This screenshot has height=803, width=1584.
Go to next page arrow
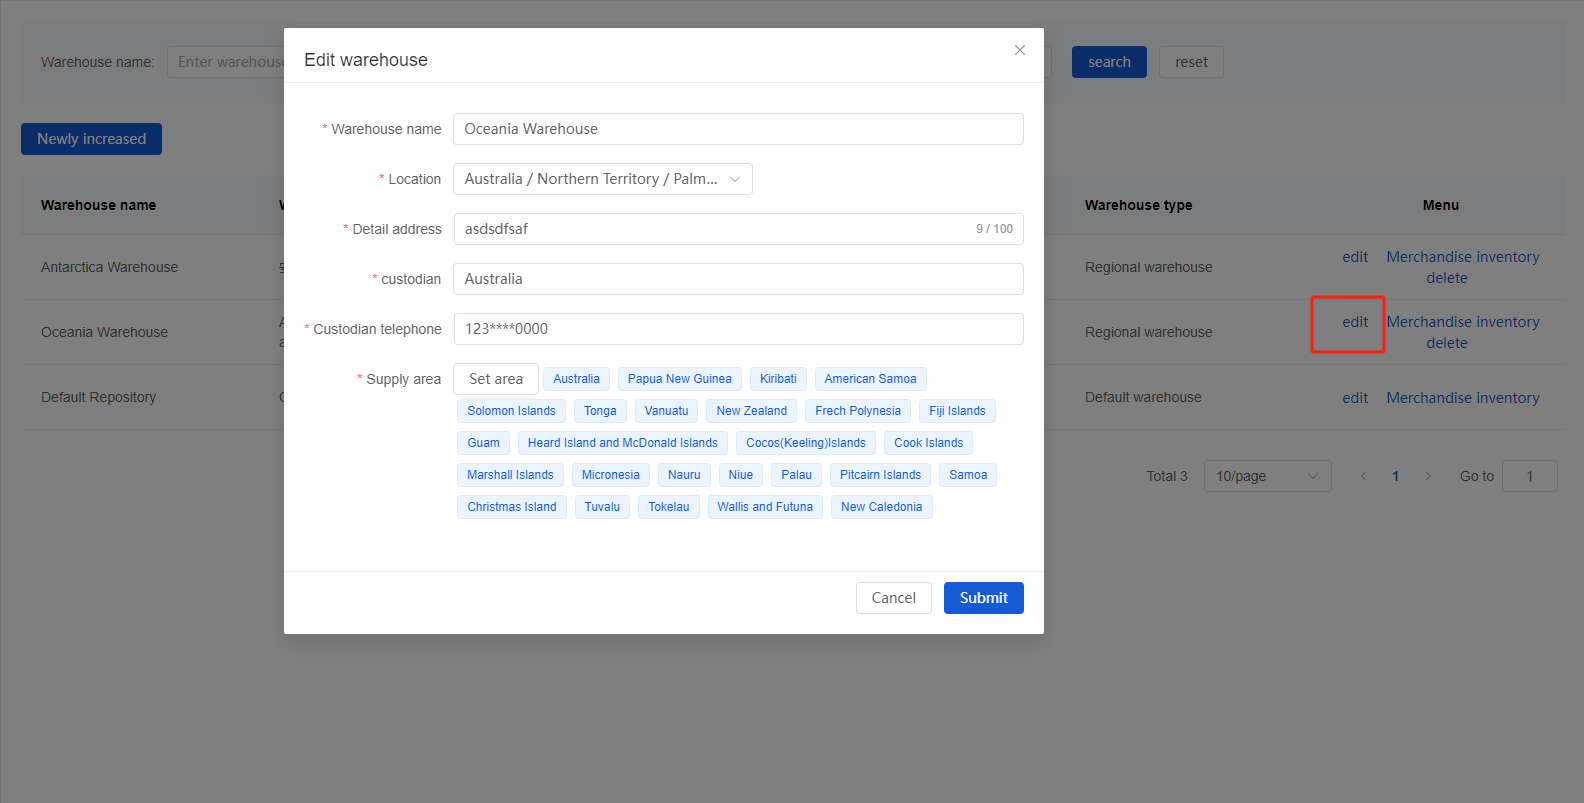tap(1428, 476)
